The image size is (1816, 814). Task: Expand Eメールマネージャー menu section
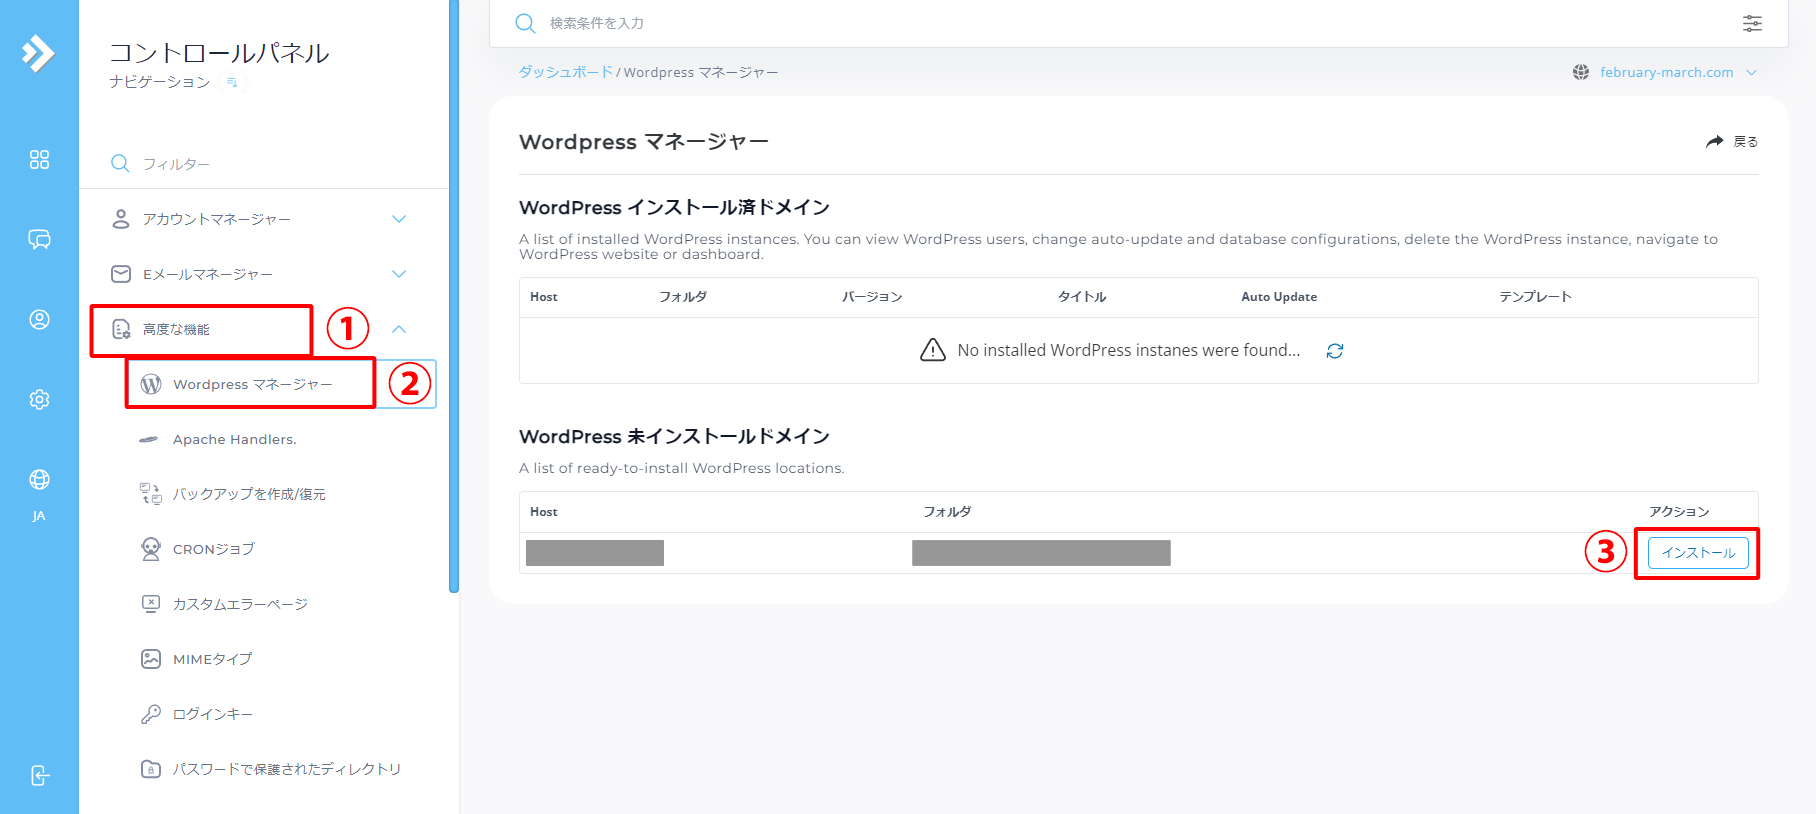(399, 274)
